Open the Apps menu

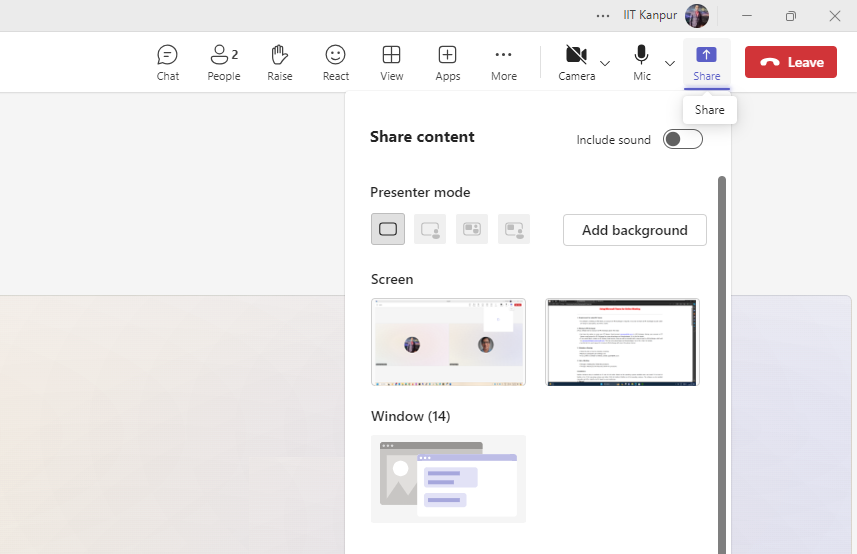[447, 62]
